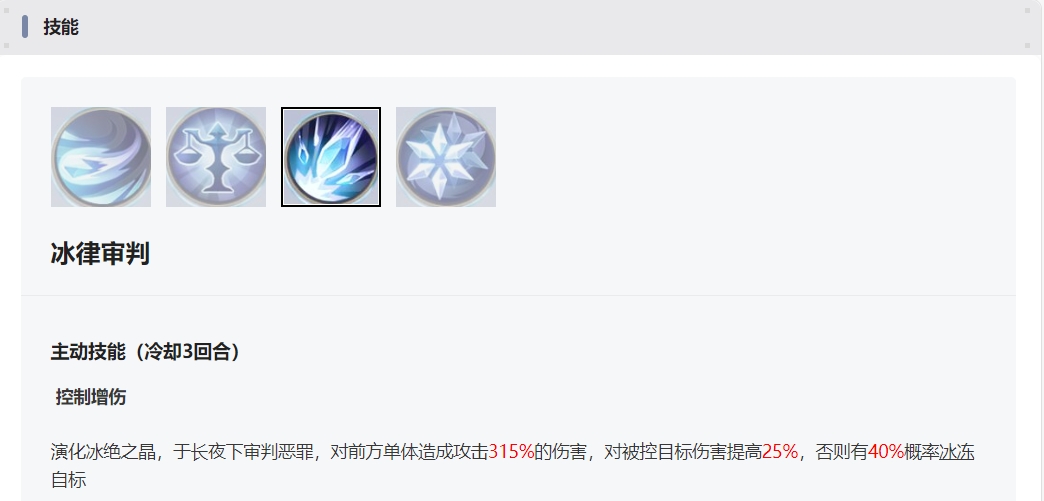Click the text 对被控目标伤害提高

pos(683,452)
